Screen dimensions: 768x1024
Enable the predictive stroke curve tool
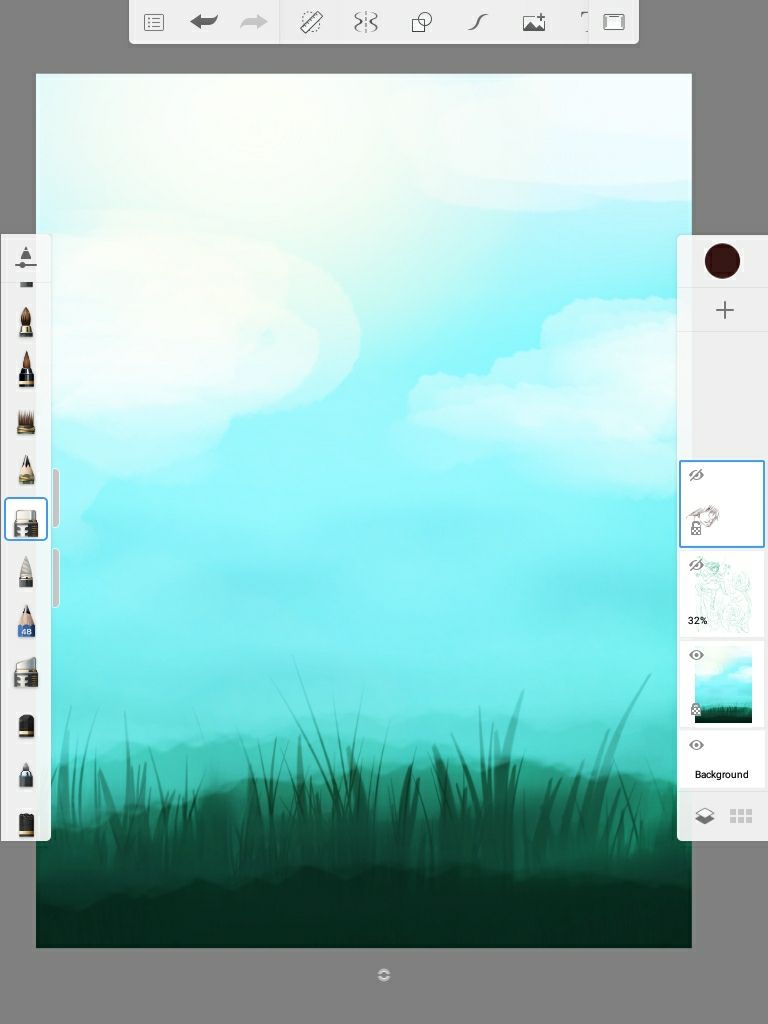click(x=478, y=23)
